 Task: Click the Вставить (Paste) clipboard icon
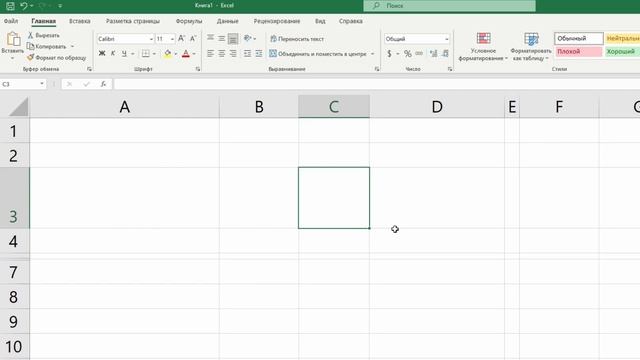coord(13,39)
